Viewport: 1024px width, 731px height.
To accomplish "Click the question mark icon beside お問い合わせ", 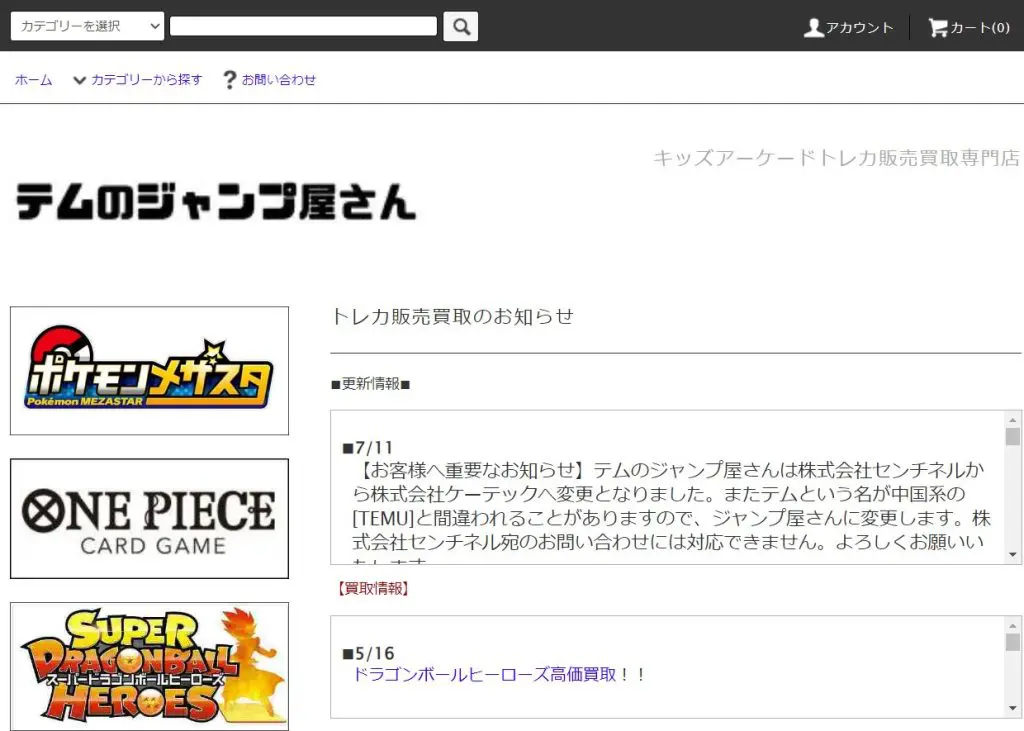I will pyautogui.click(x=229, y=80).
